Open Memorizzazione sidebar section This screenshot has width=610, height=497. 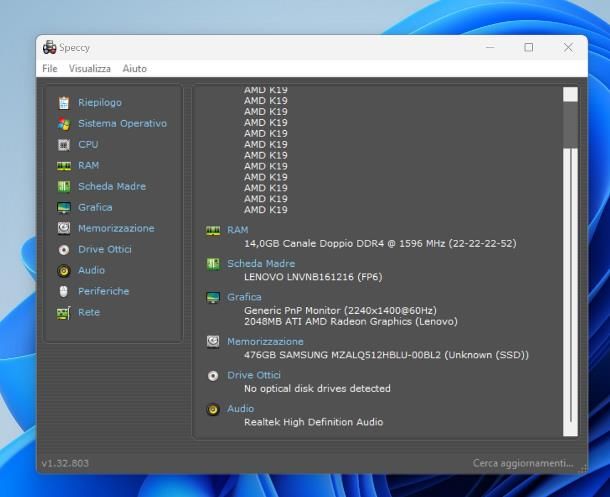tap(116, 229)
